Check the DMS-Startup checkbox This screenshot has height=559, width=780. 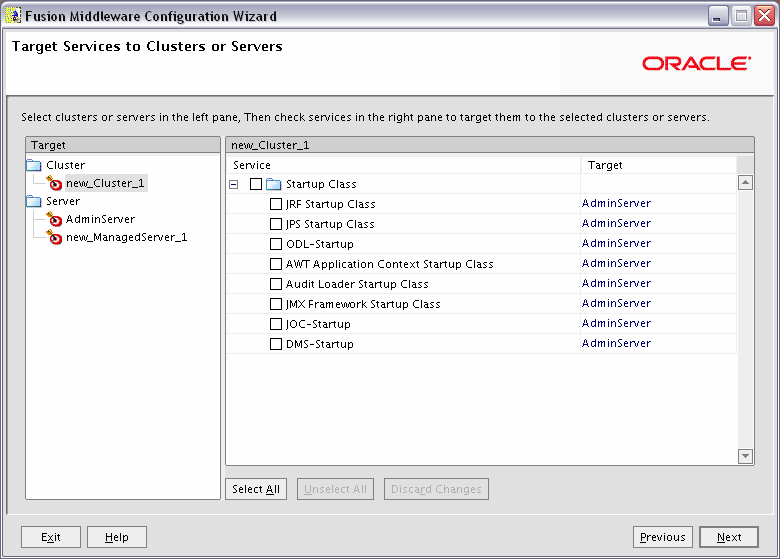[x=276, y=344]
